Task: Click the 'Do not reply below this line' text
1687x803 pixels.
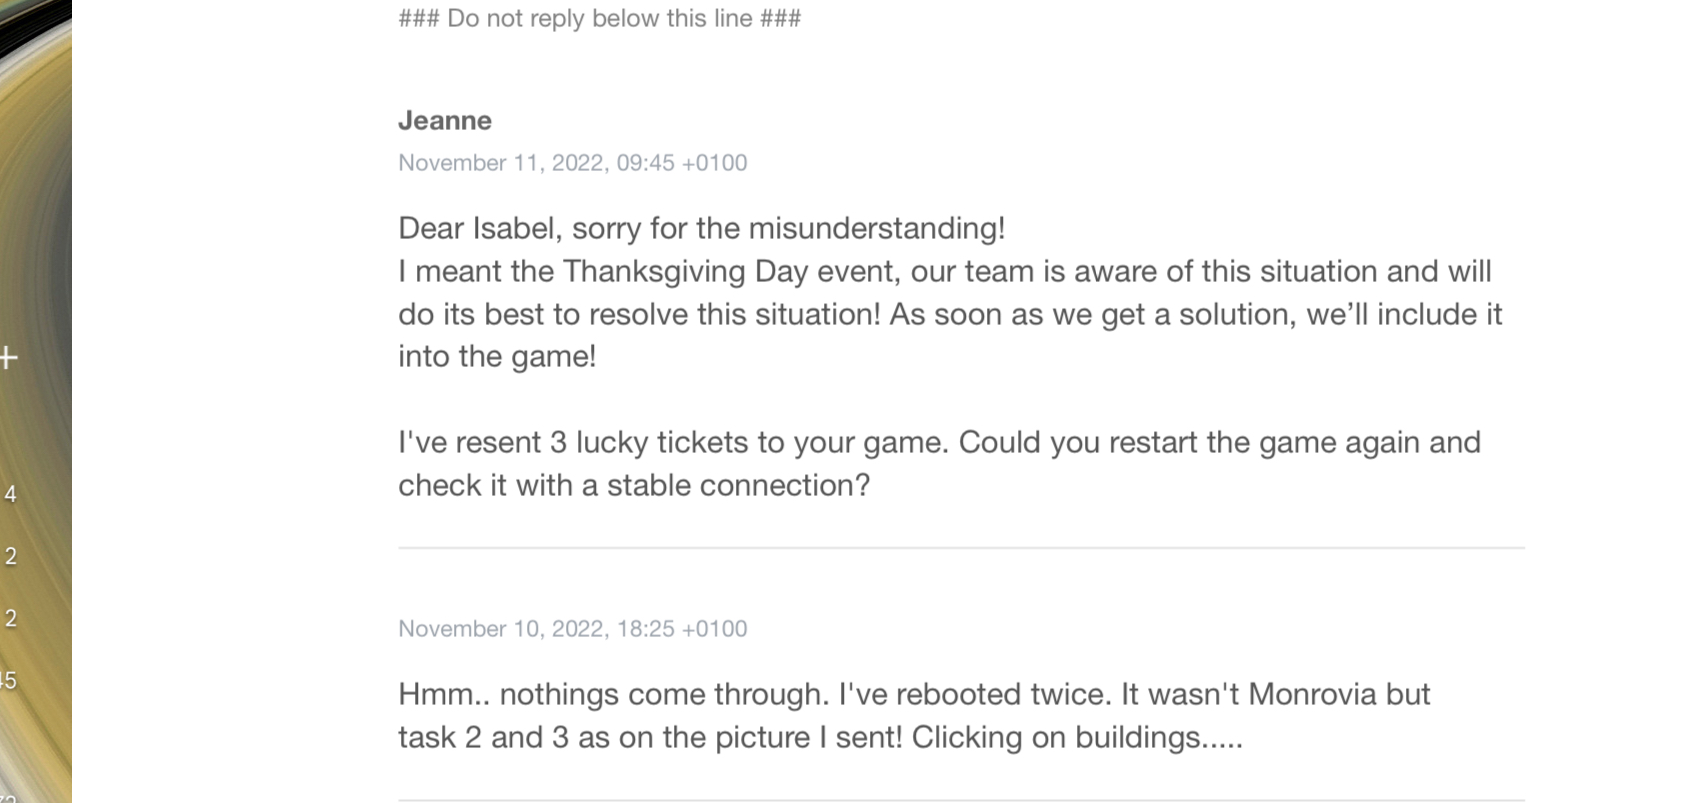Action: pyautogui.click(x=600, y=18)
